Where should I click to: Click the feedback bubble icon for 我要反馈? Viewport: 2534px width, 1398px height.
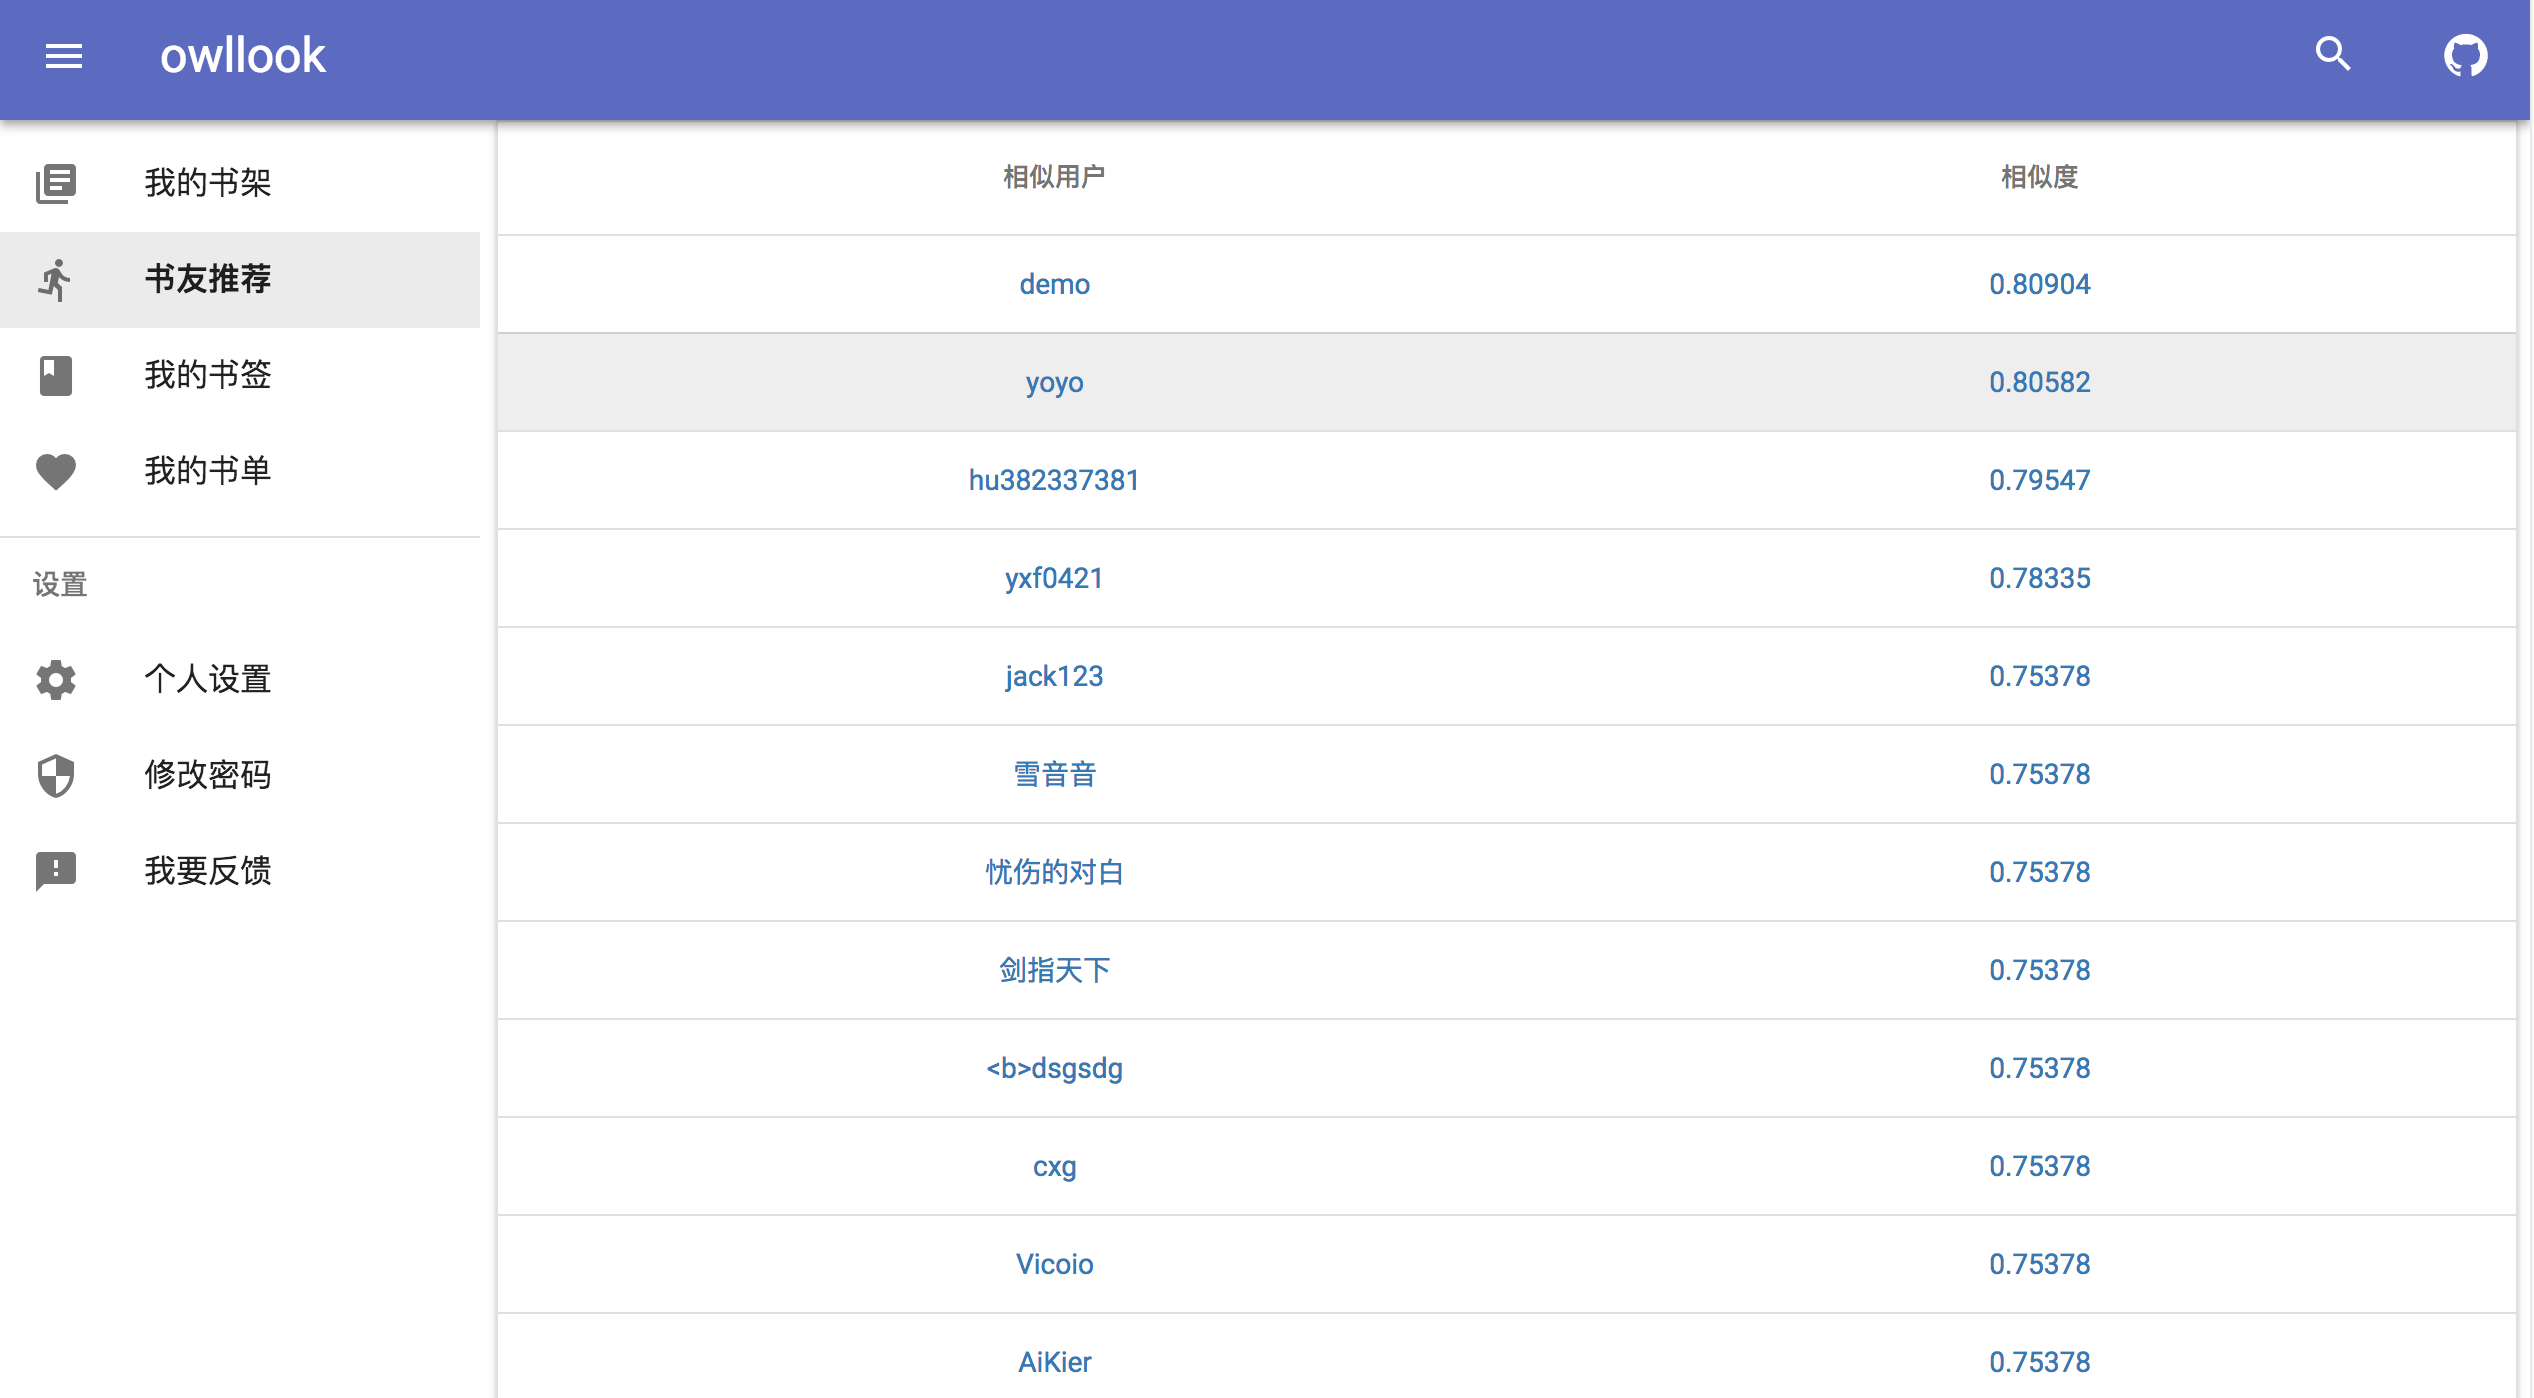[56, 871]
